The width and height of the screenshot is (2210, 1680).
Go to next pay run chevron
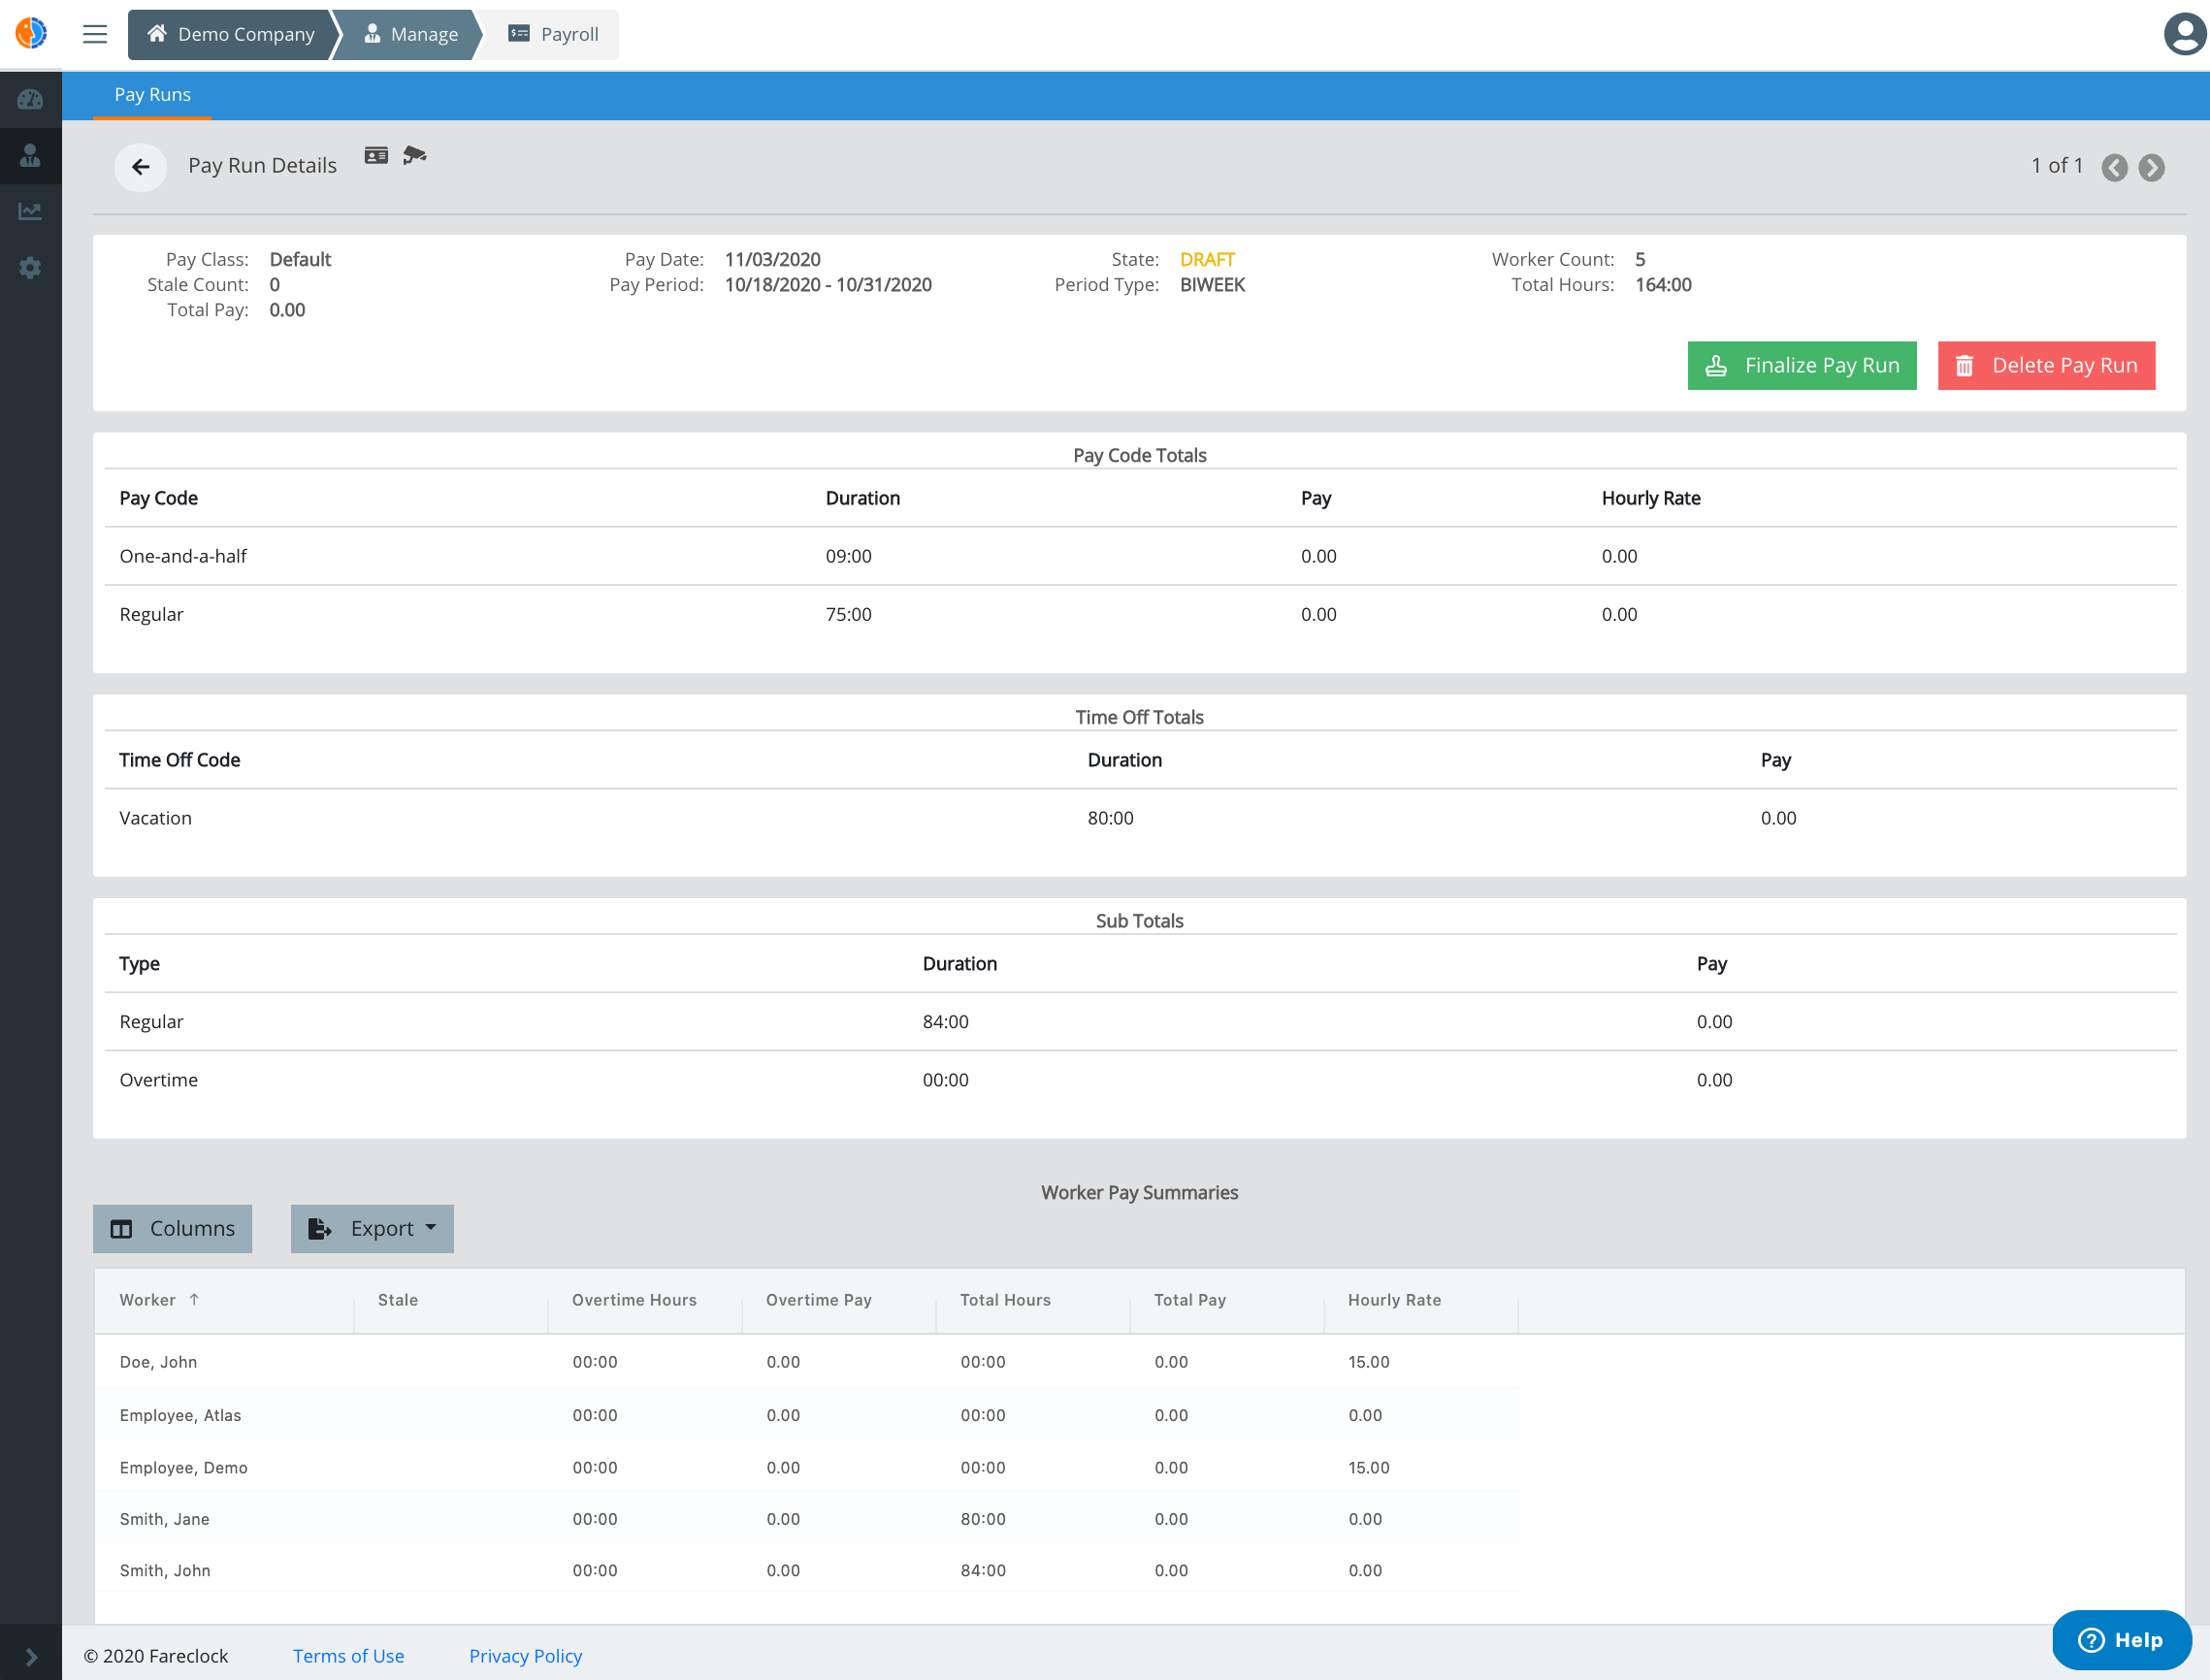tap(2151, 167)
